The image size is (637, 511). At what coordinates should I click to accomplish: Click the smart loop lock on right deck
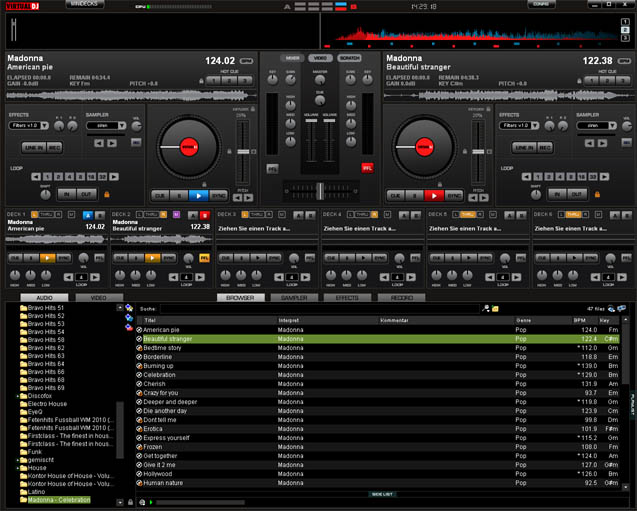click(x=597, y=194)
